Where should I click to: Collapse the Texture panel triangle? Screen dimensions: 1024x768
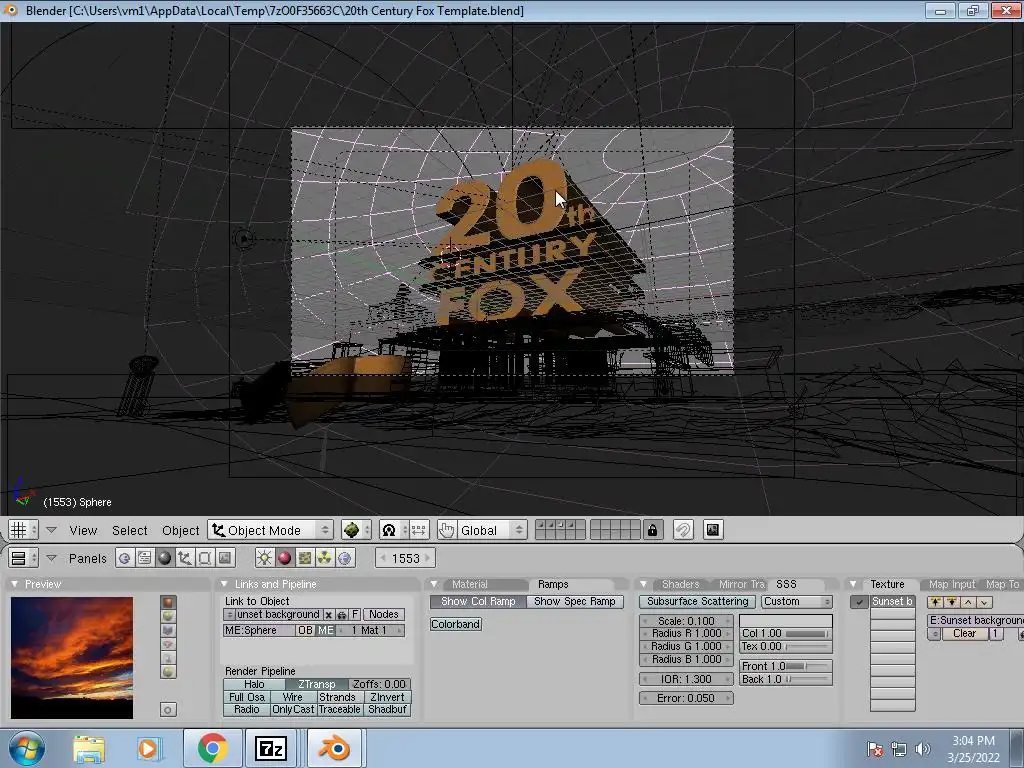(x=853, y=584)
